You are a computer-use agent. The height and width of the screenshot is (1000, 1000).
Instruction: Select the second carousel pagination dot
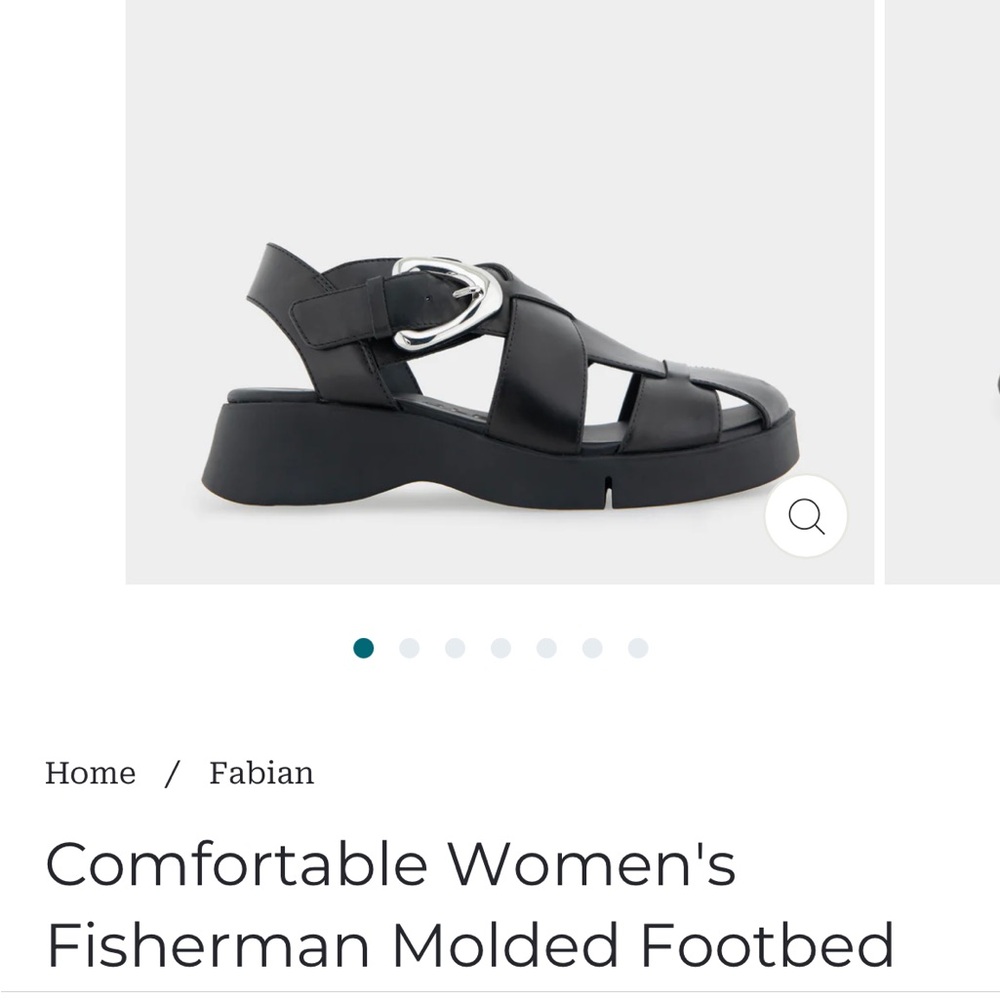coord(410,649)
